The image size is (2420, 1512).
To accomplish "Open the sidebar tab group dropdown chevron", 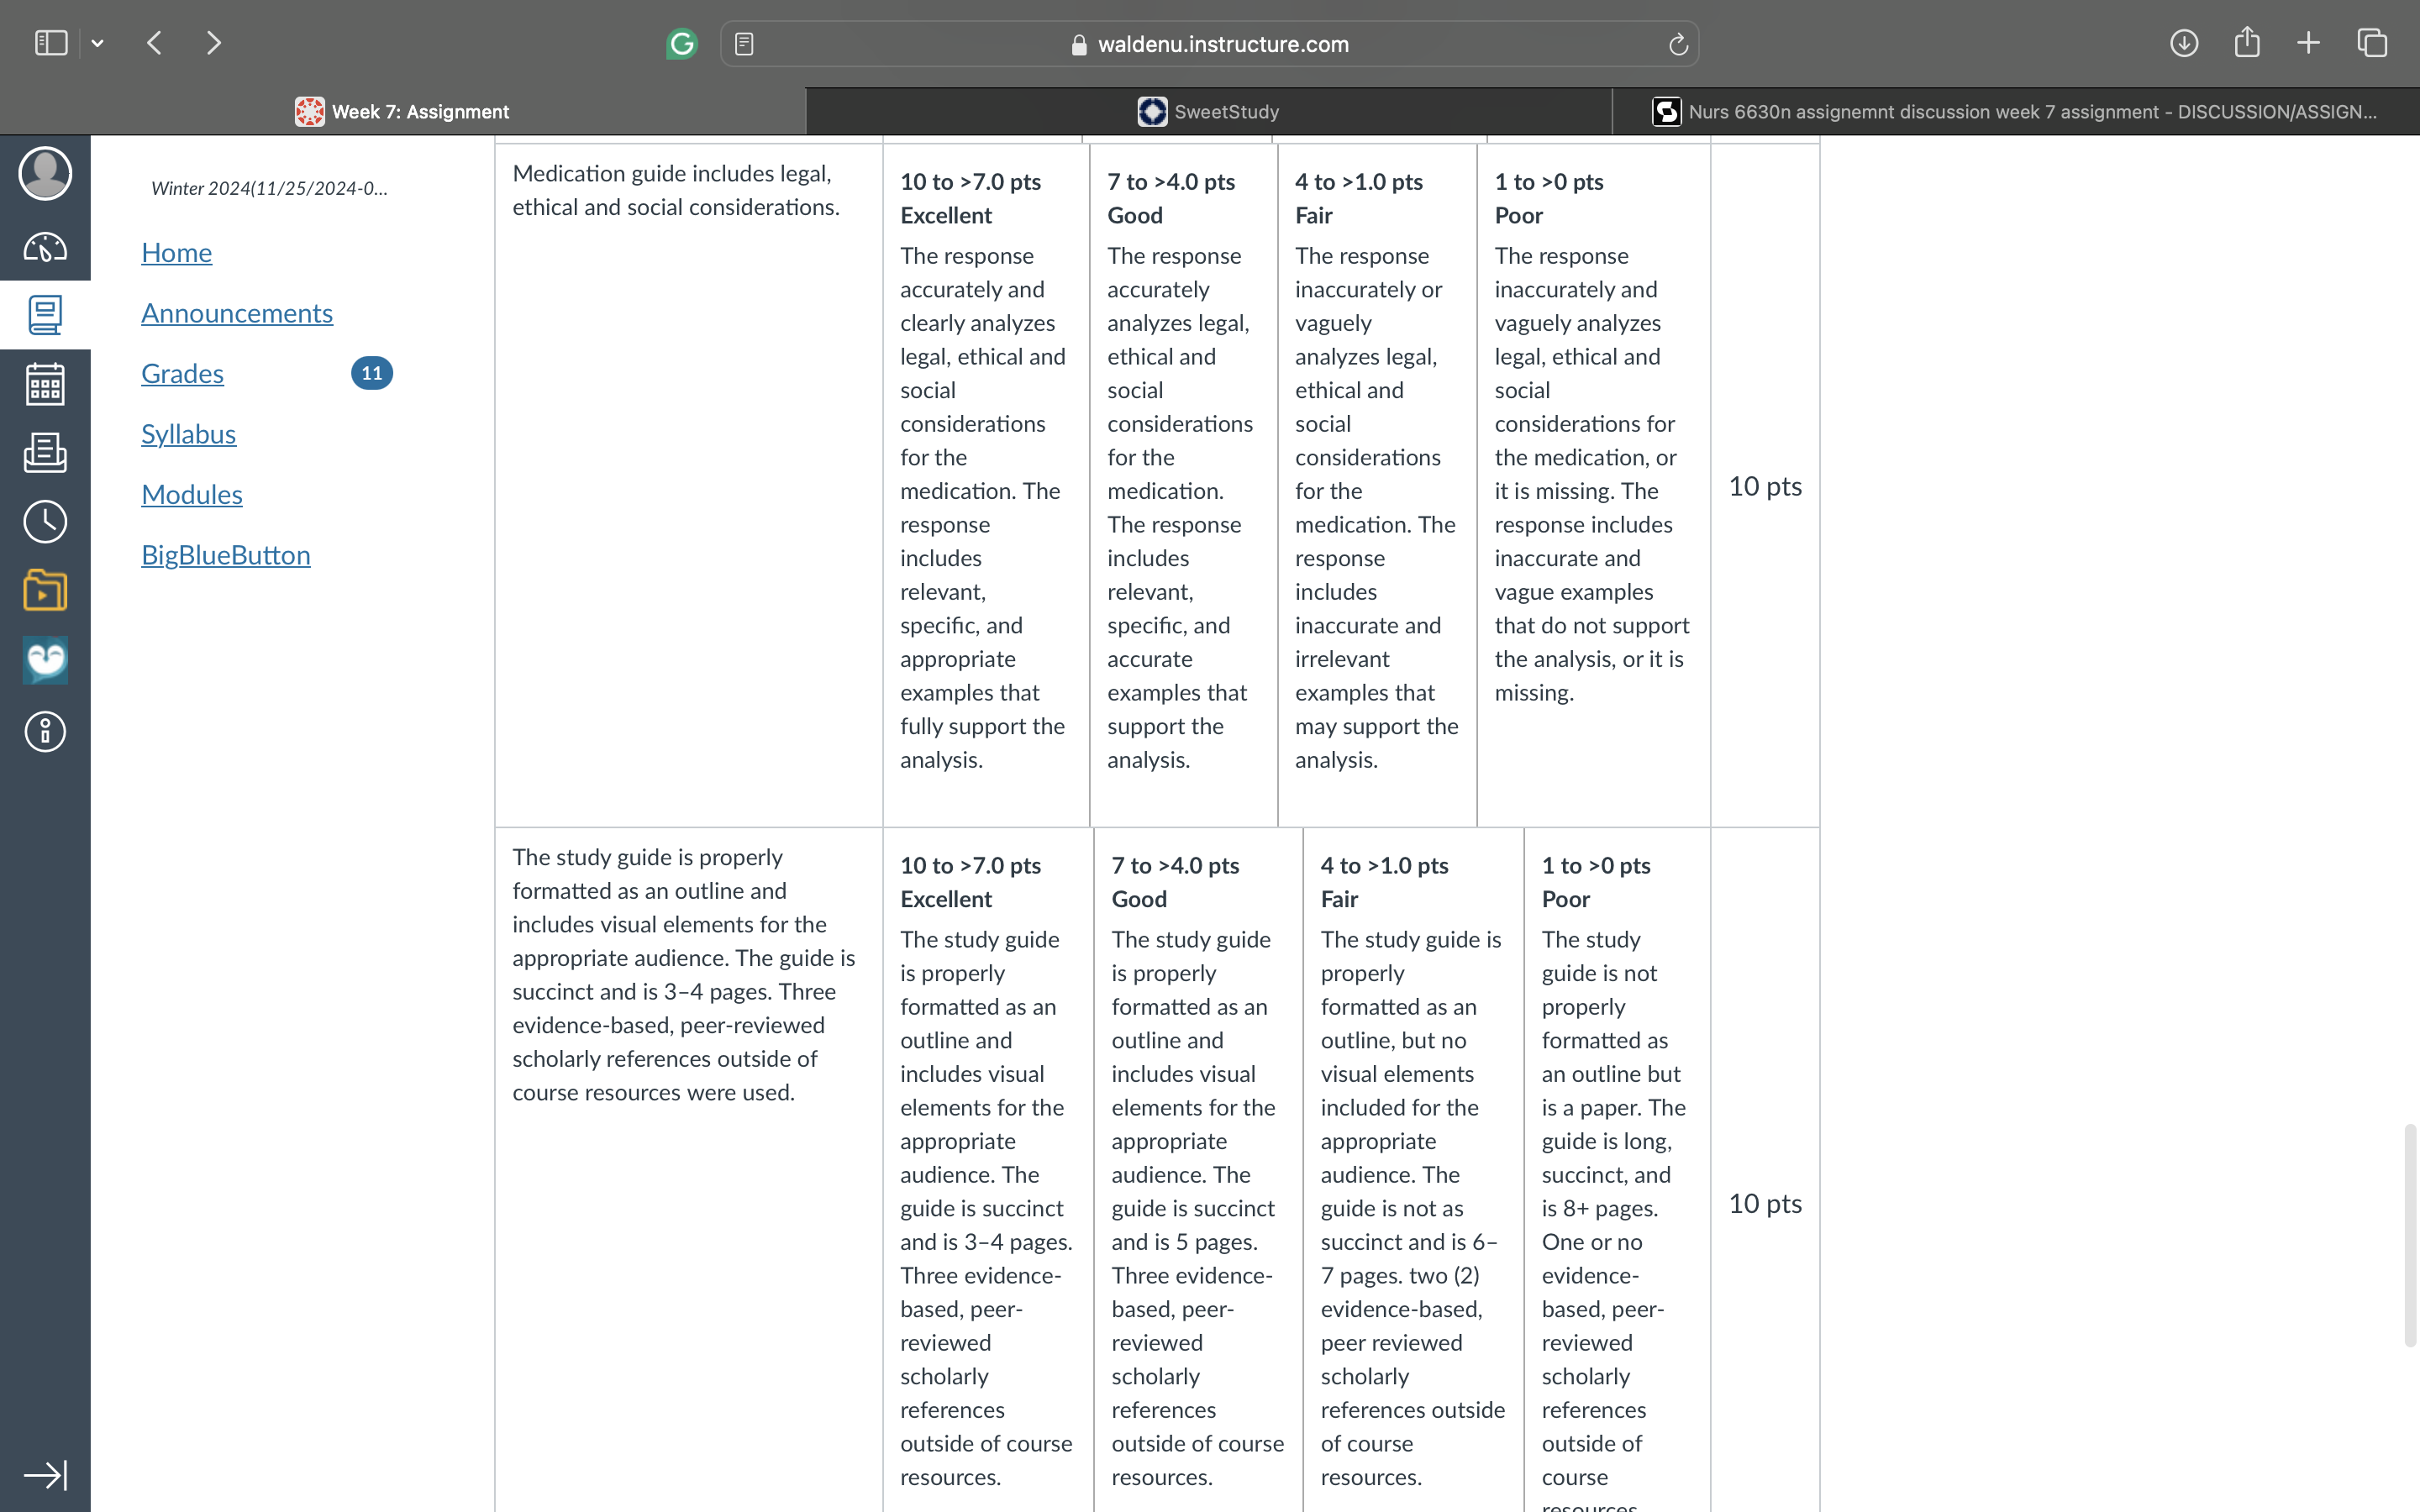I will tap(97, 43).
